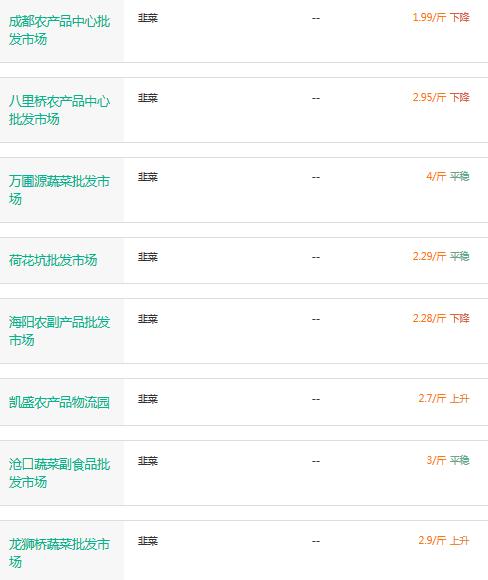
Task: Click the 2.7/斤 上升 price
Action: [444, 398]
